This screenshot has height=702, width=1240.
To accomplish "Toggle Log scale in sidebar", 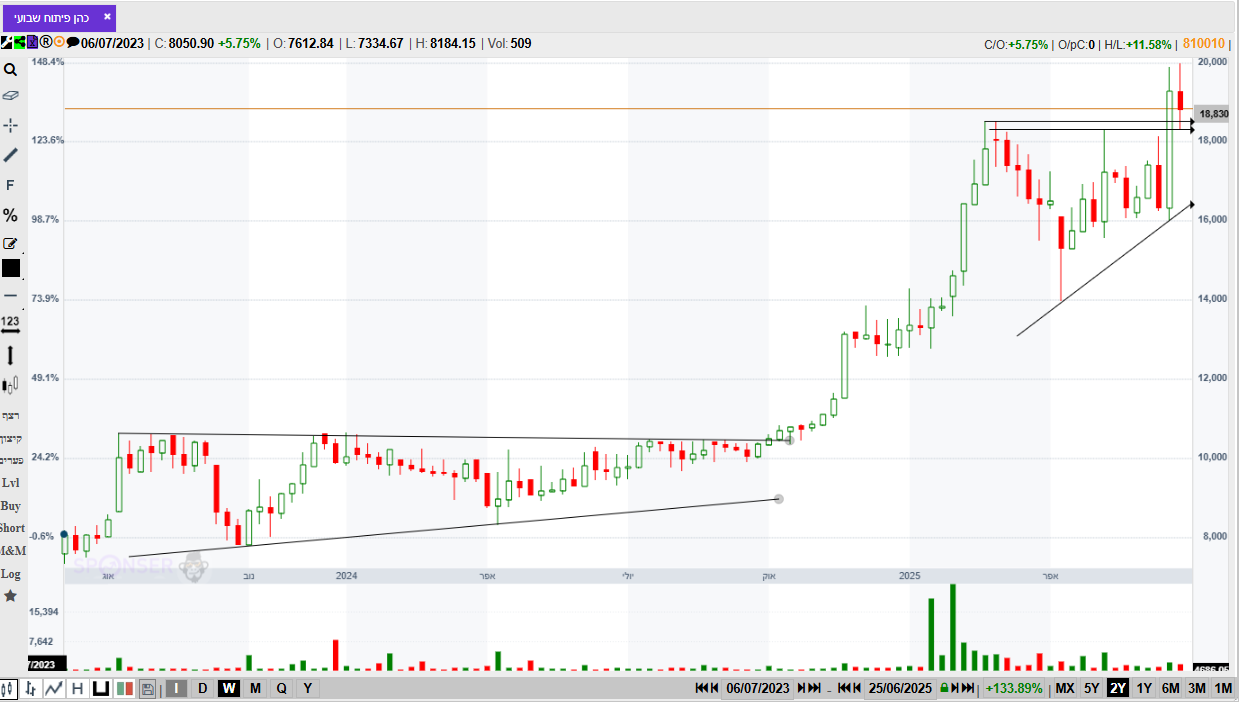I will (10, 574).
